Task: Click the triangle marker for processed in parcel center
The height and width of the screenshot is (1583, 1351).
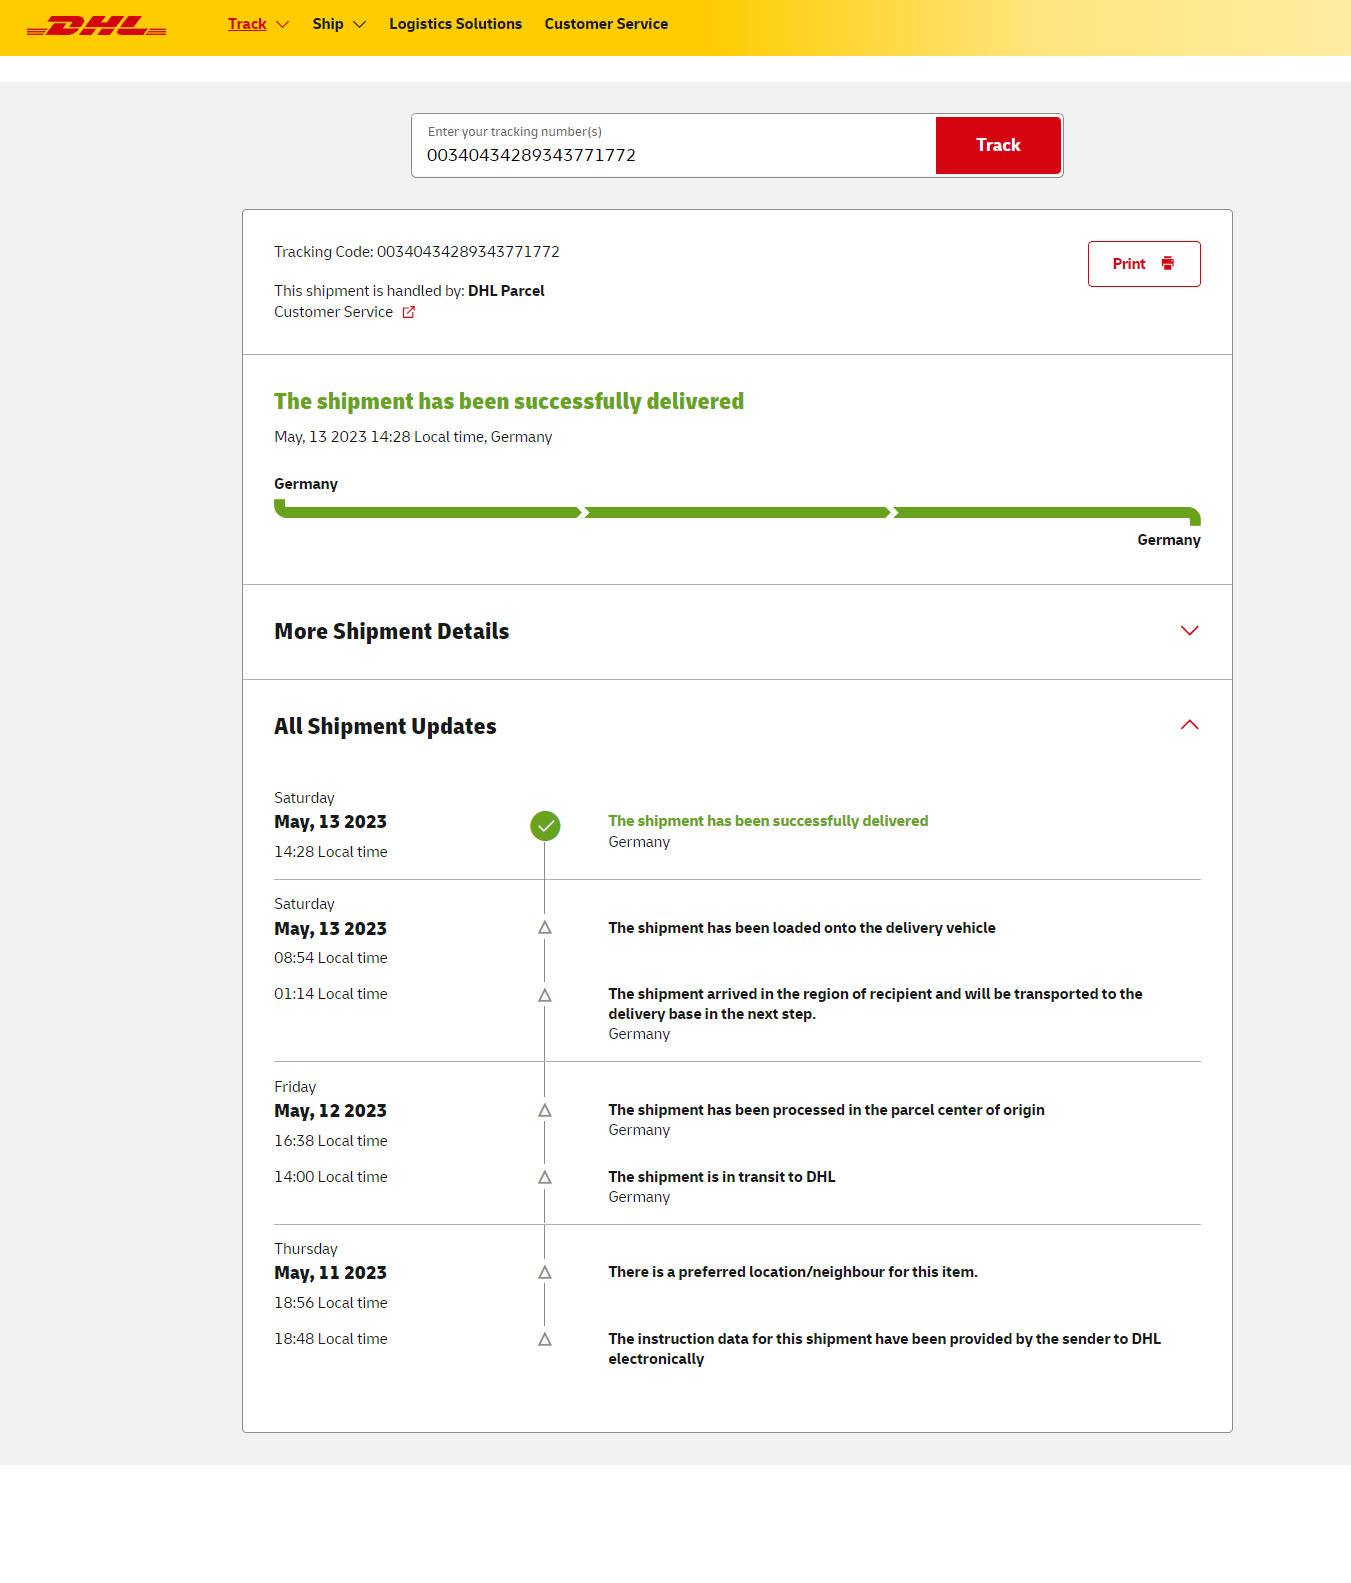Action: click(x=545, y=1111)
